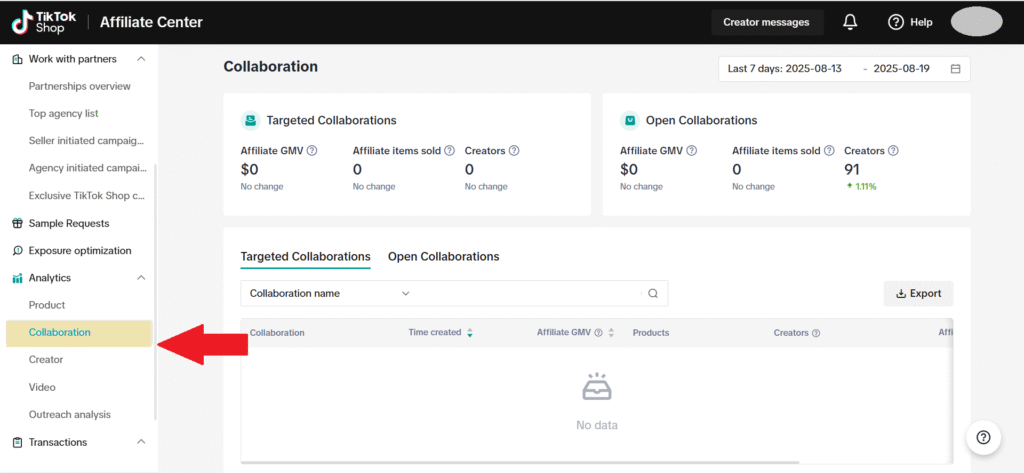The width and height of the screenshot is (1024, 473).
Task: Click info icon next to Open Collaborations Creators
Action: pos(893,151)
